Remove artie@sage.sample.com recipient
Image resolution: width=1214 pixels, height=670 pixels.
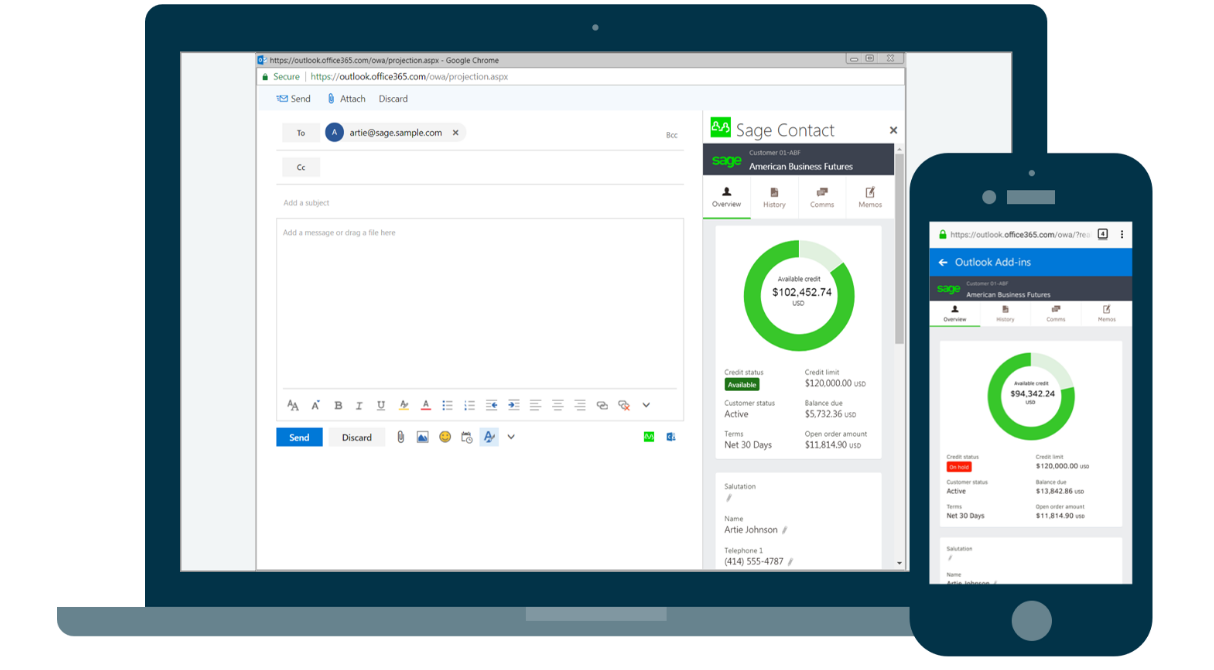pos(456,132)
